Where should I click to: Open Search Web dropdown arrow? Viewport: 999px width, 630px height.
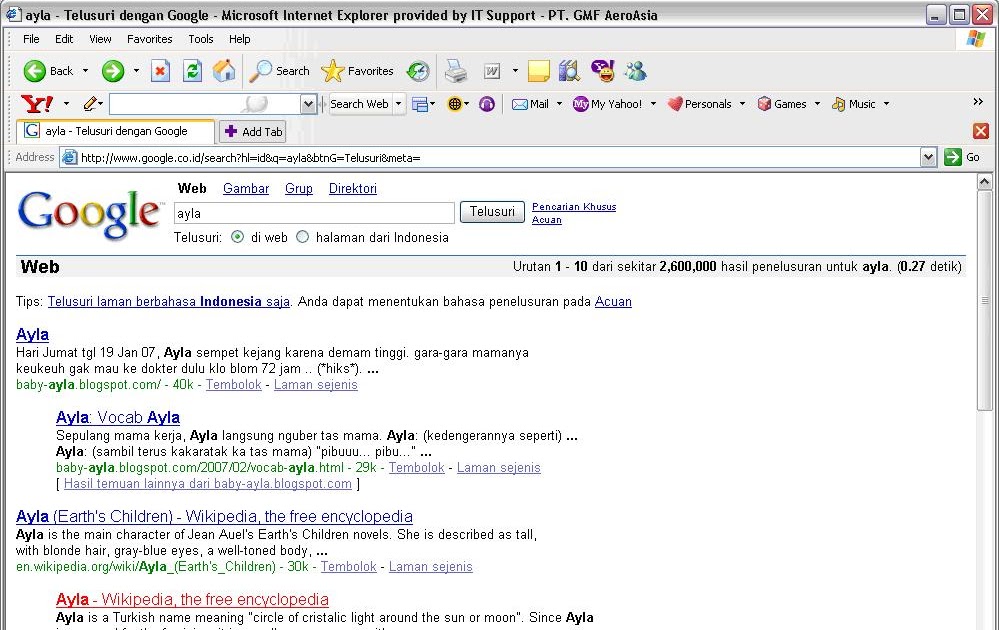[x=399, y=104]
